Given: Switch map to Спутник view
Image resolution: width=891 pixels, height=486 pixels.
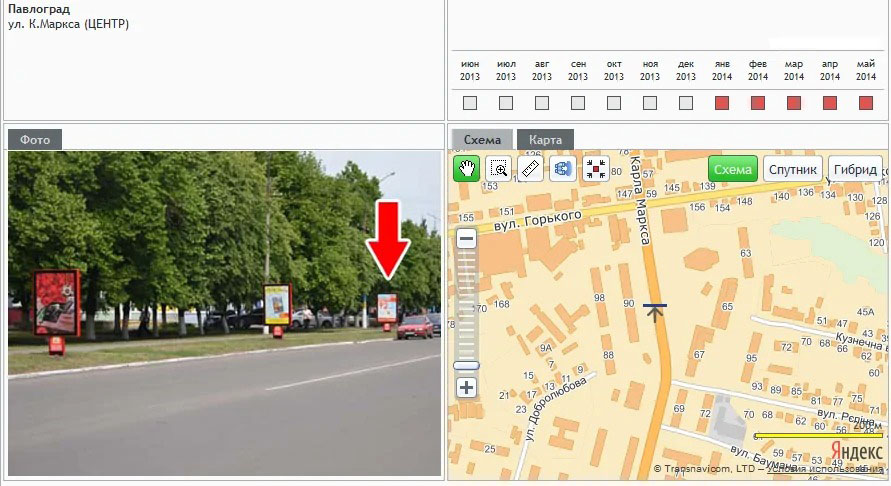Looking at the screenshot, I should (x=793, y=169).
